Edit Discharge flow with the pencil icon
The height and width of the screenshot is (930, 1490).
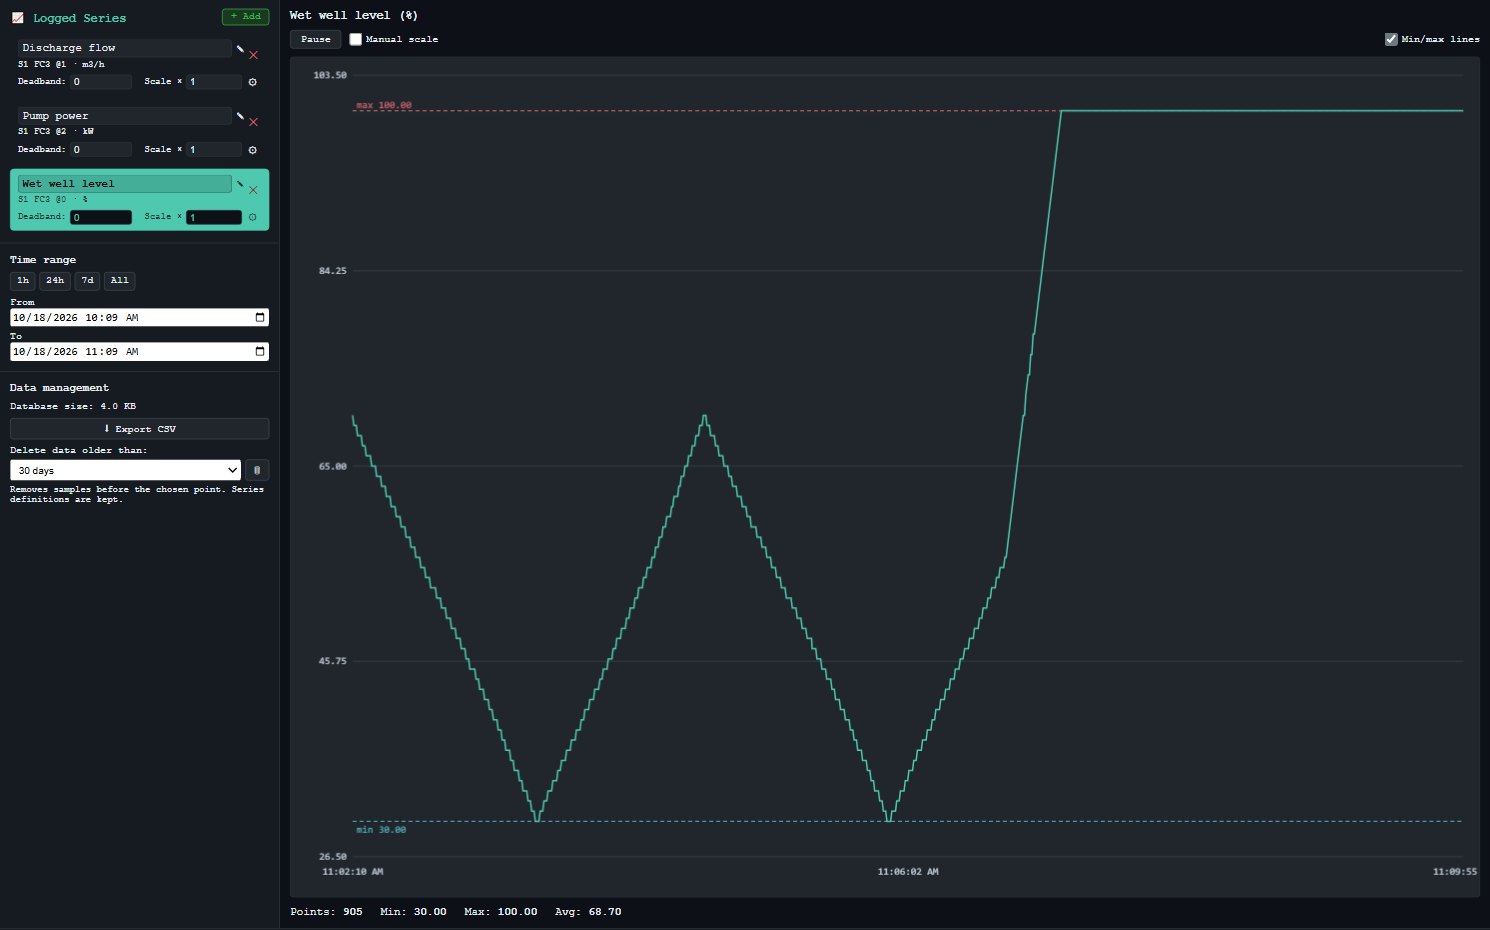(240, 48)
